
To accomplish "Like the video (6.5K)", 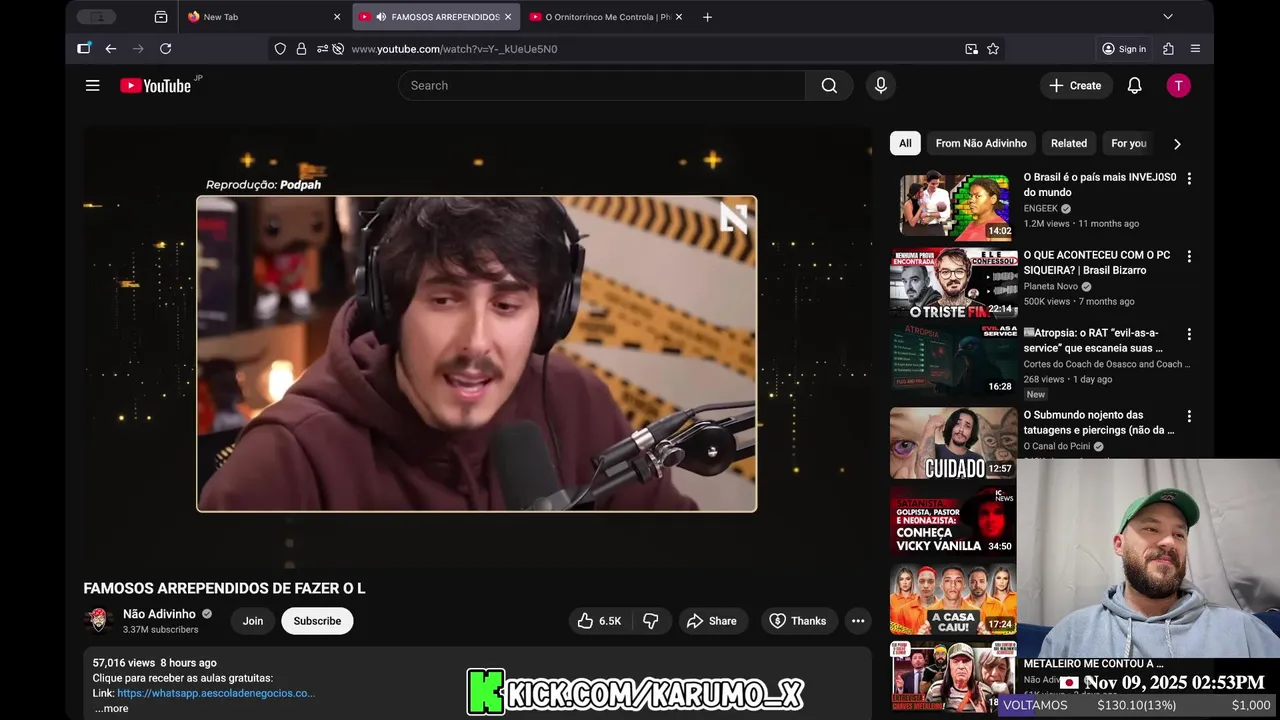I will click(599, 621).
